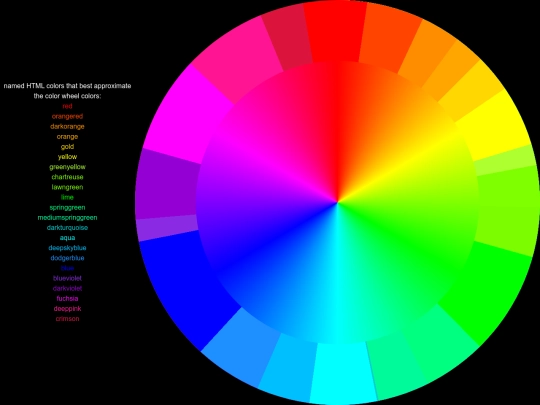
Task: Select the 'crimson' text label
Action: click(68, 319)
